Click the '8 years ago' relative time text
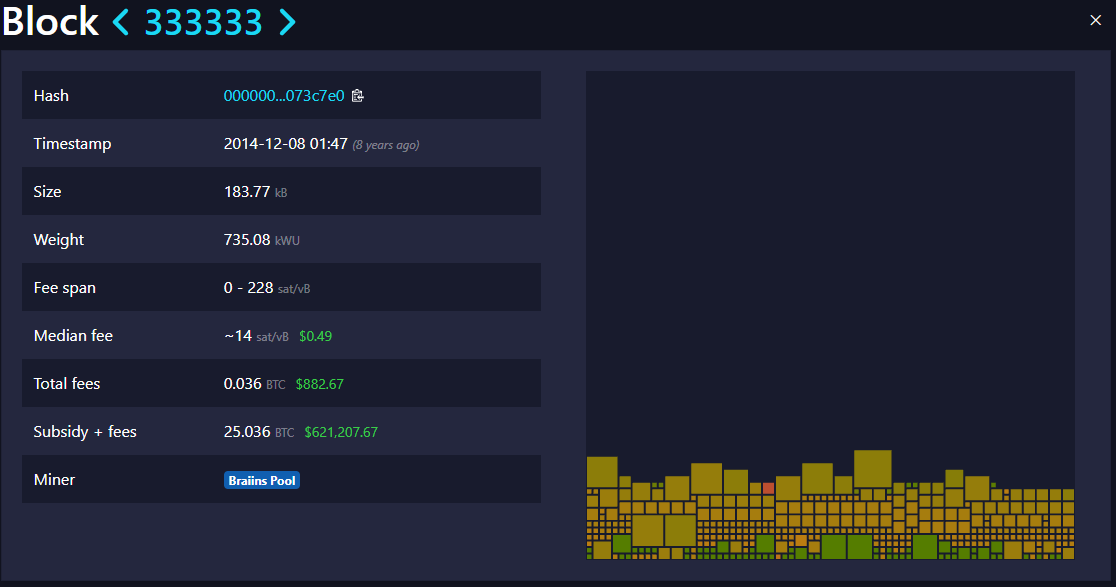This screenshot has height=587, width=1116. [x=385, y=145]
